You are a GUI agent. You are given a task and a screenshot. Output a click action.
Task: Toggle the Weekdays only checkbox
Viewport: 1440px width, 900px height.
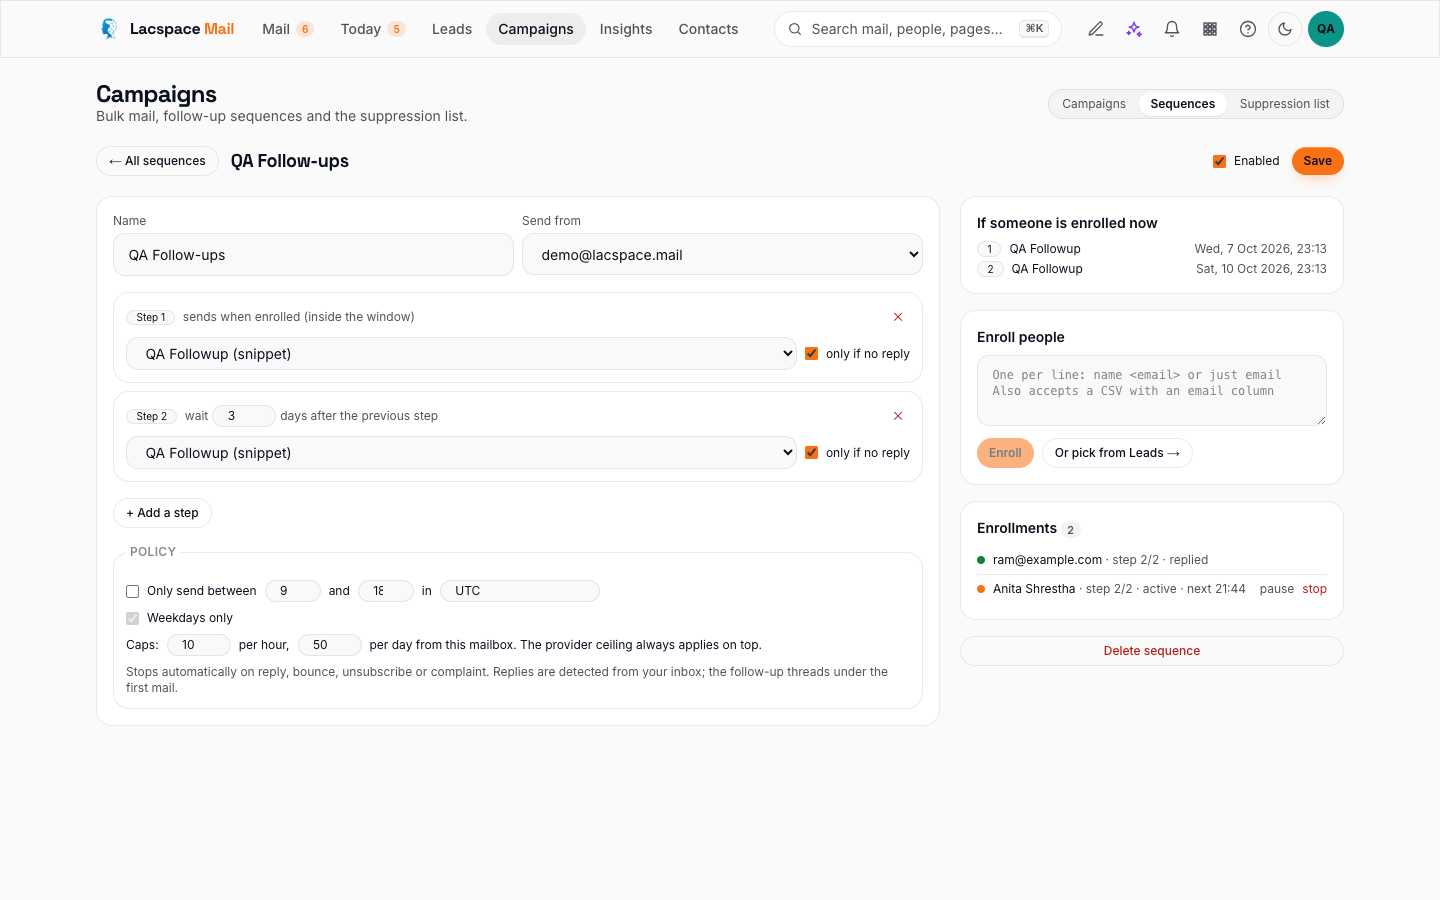click(x=133, y=618)
